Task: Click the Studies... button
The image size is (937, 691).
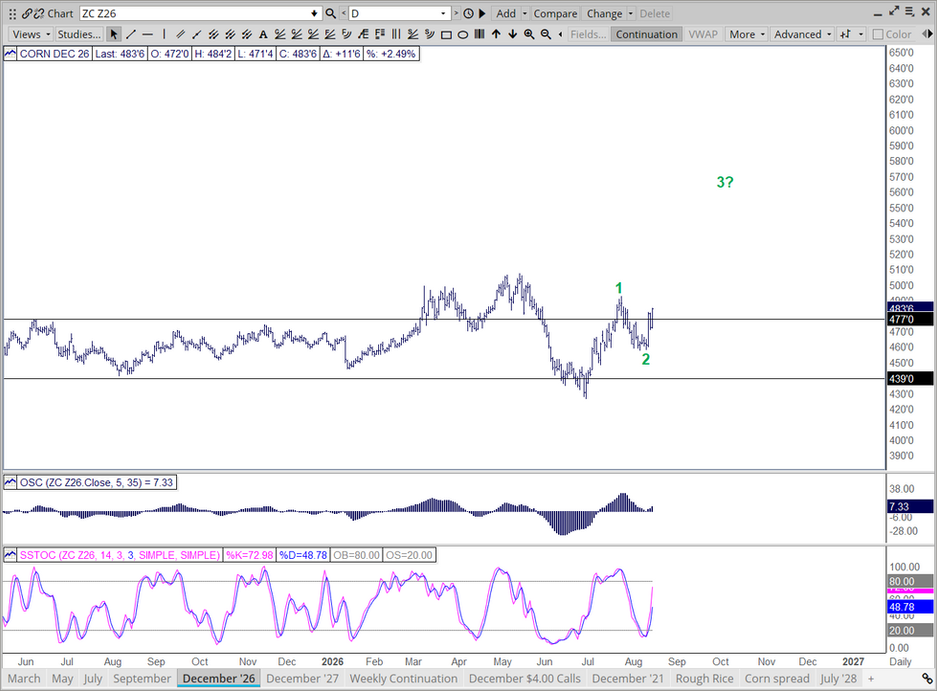Action: point(79,34)
